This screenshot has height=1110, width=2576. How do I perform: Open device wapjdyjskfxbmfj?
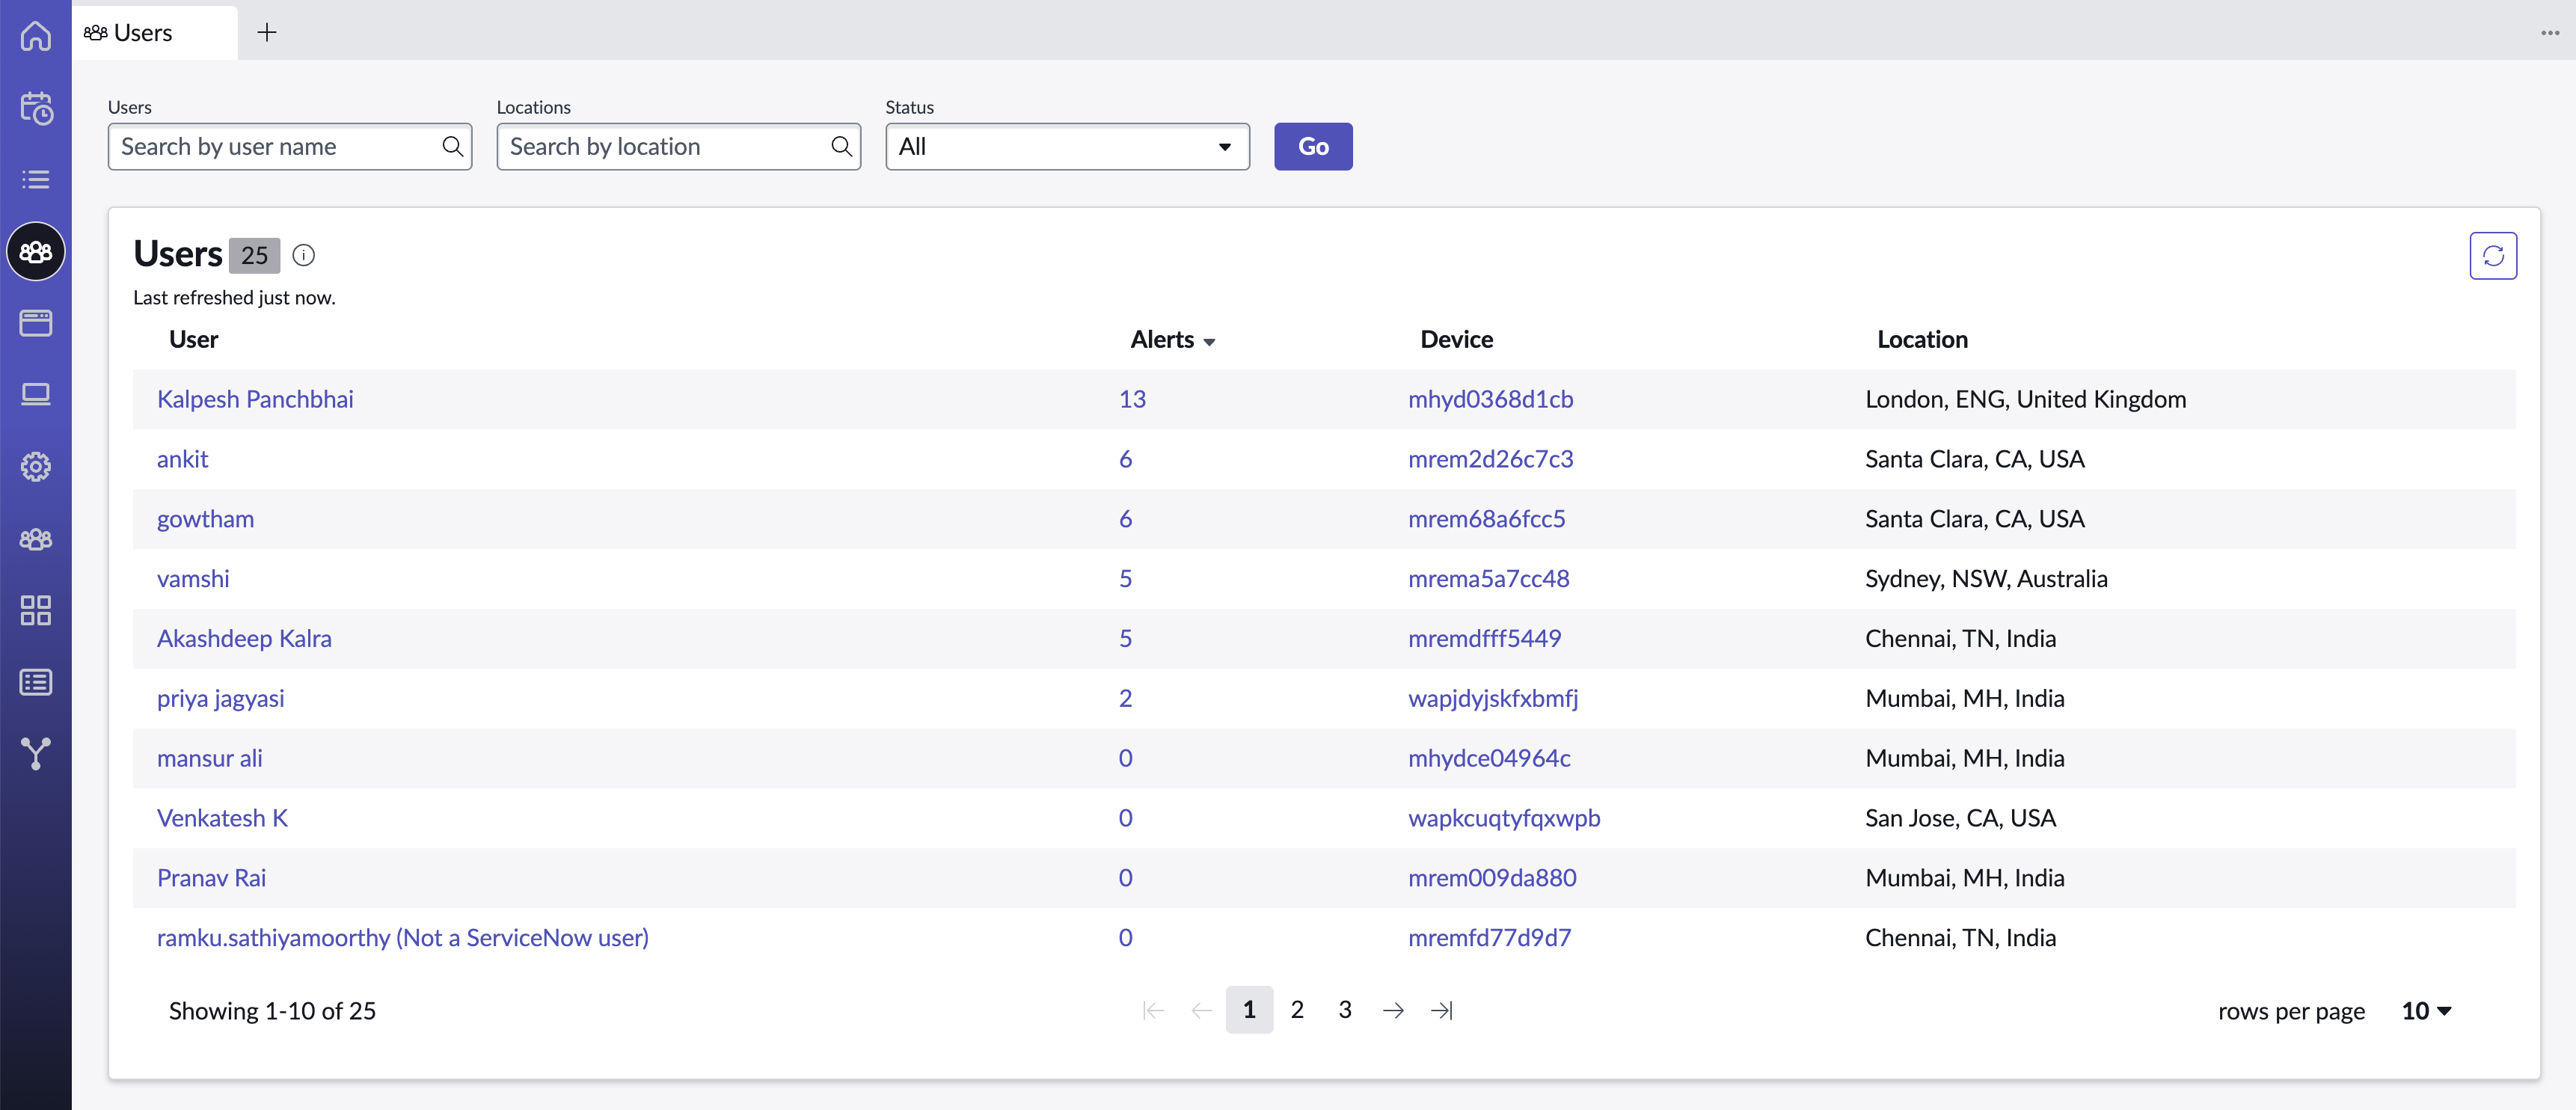1493,699
